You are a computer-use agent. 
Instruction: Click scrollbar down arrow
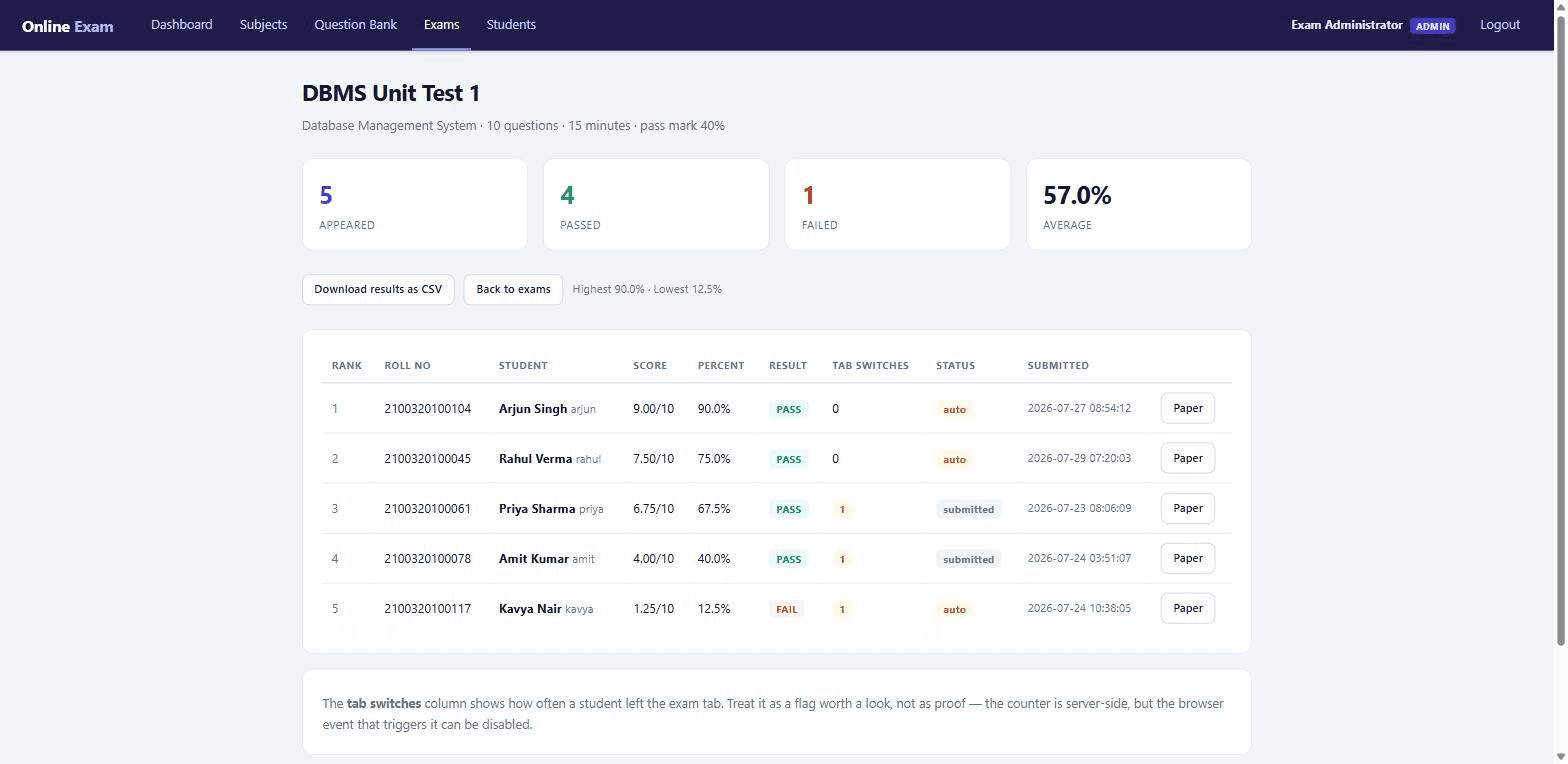click(1561, 757)
